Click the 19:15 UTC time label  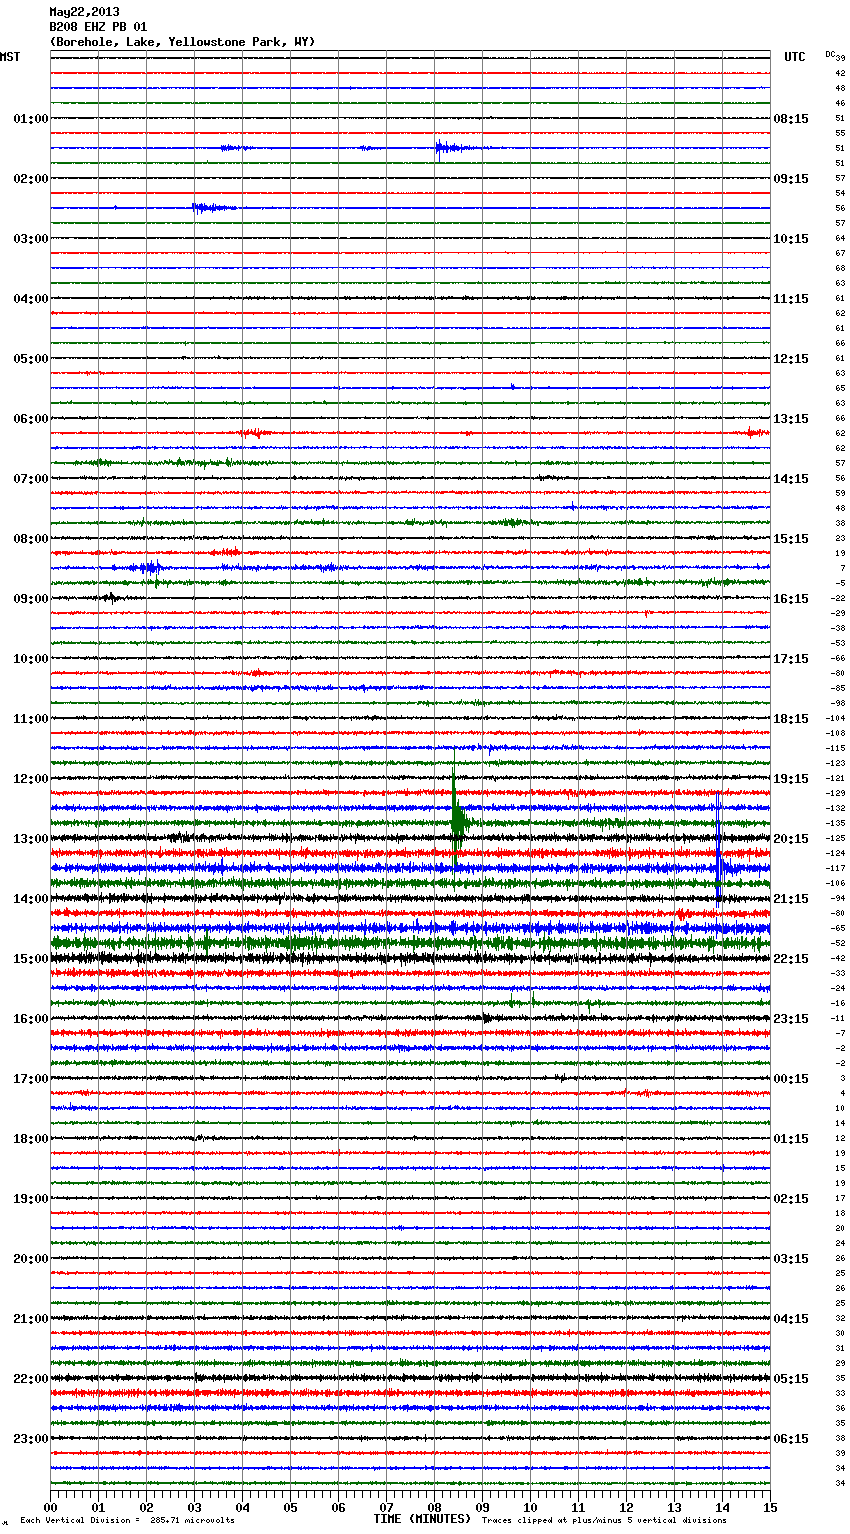point(791,779)
